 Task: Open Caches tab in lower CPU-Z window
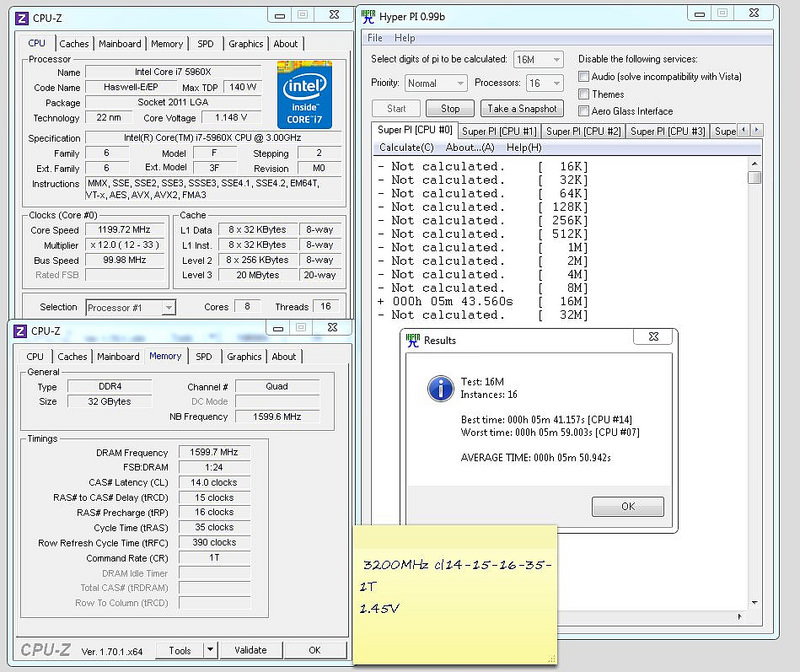point(72,357)
